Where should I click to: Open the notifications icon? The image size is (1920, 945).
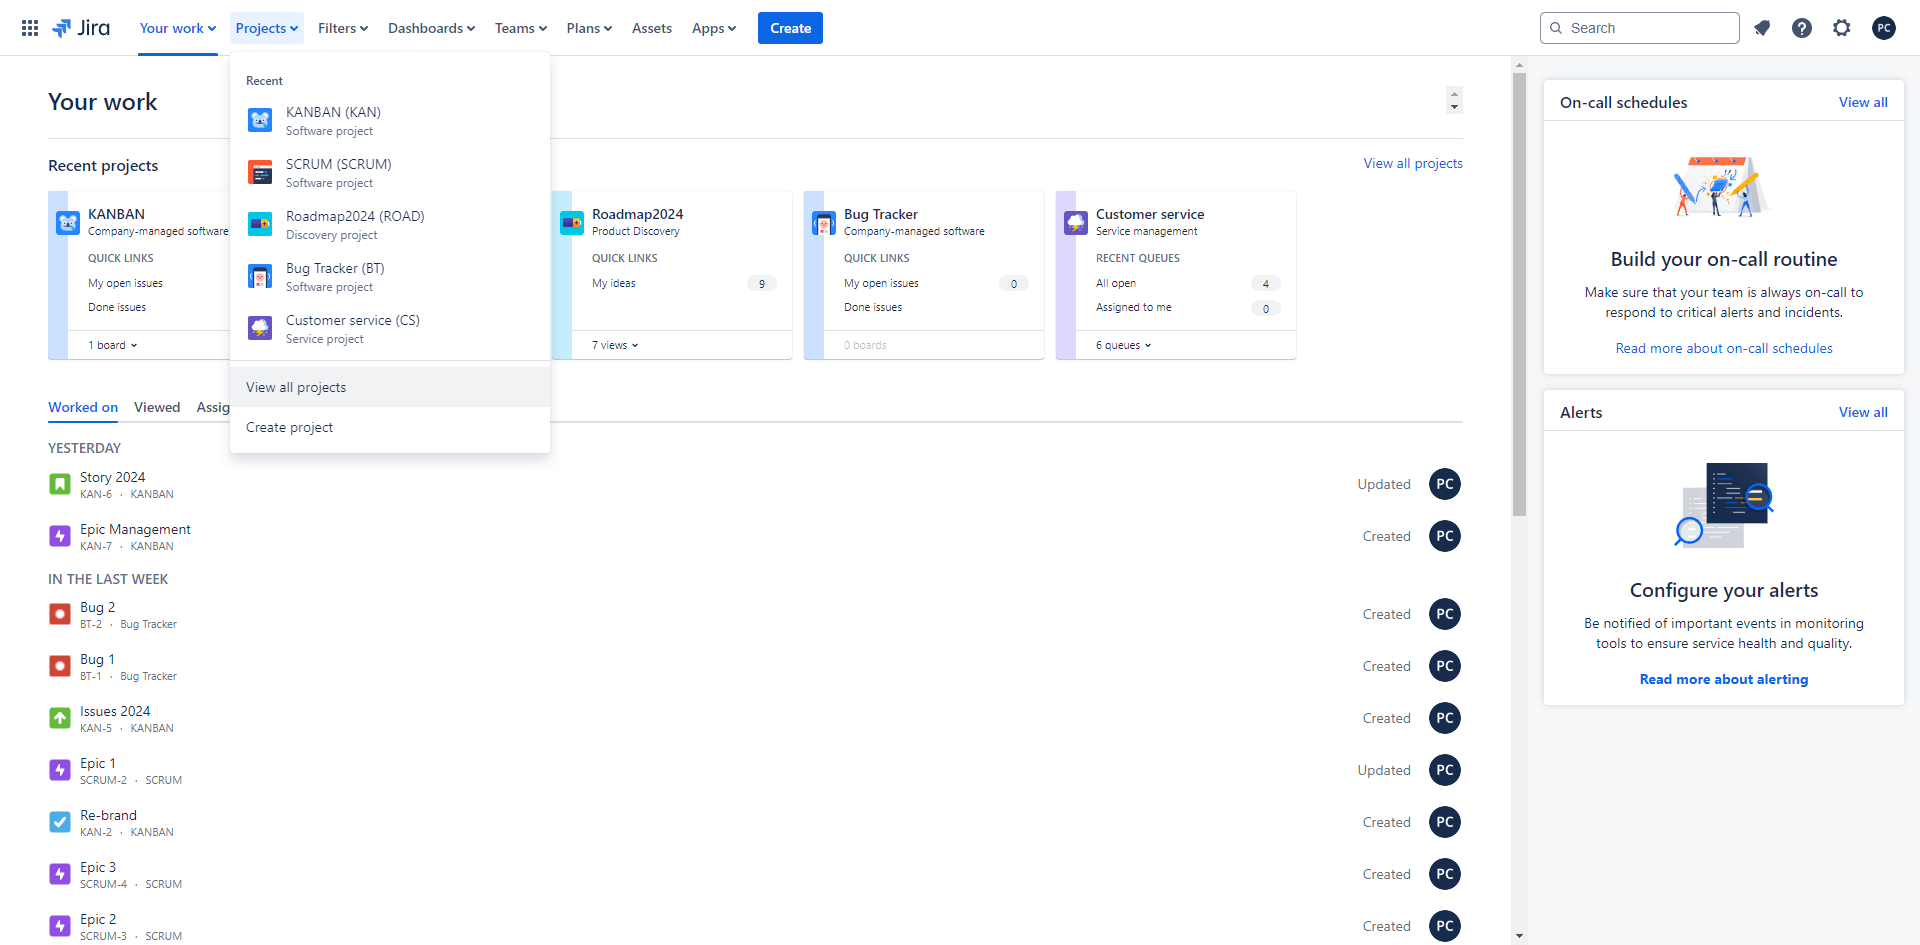pos(1762,28)
